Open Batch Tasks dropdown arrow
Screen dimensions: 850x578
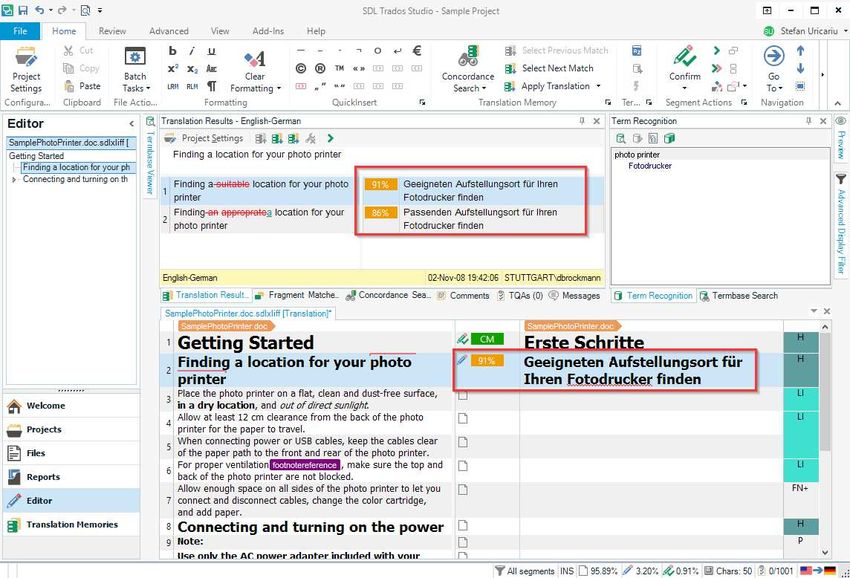pos(148,88)
